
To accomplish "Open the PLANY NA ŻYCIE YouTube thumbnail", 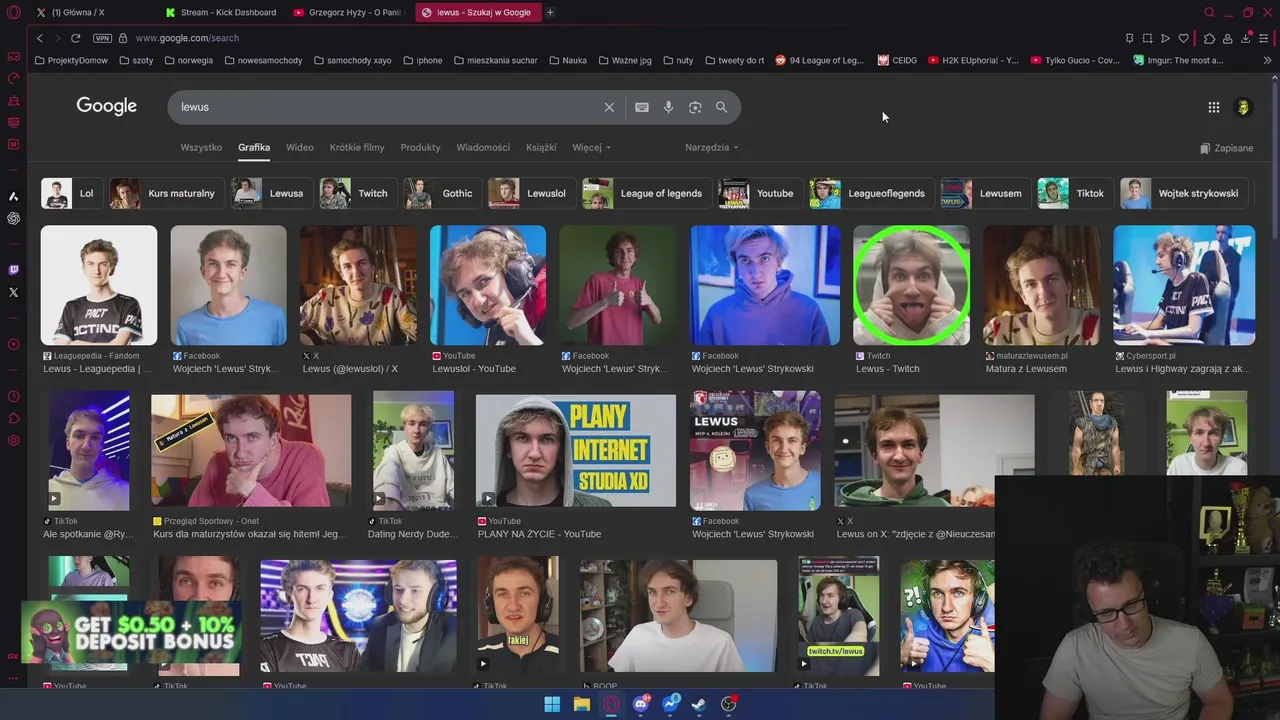I will coord(576,450).
